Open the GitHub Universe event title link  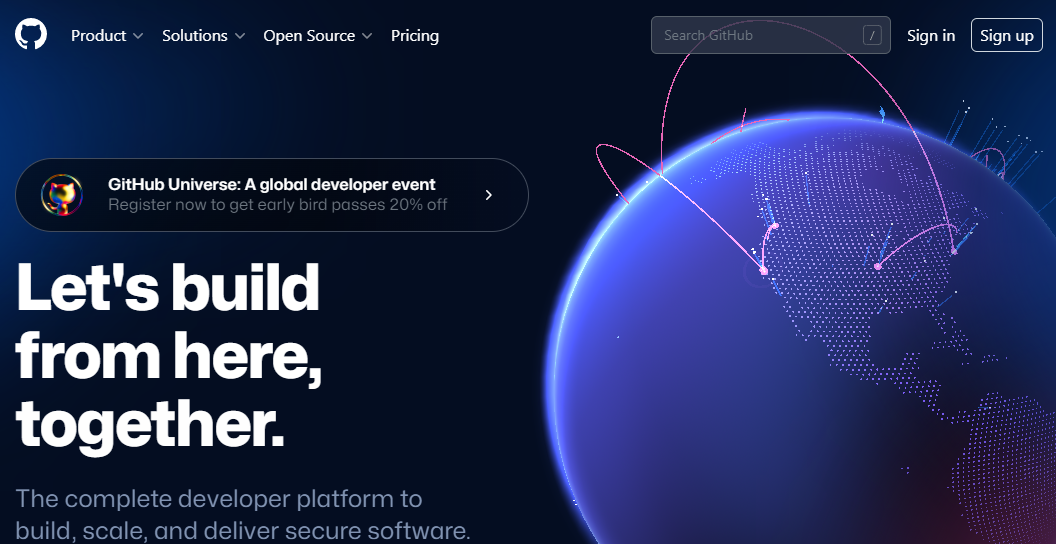(x=271, y=184)
